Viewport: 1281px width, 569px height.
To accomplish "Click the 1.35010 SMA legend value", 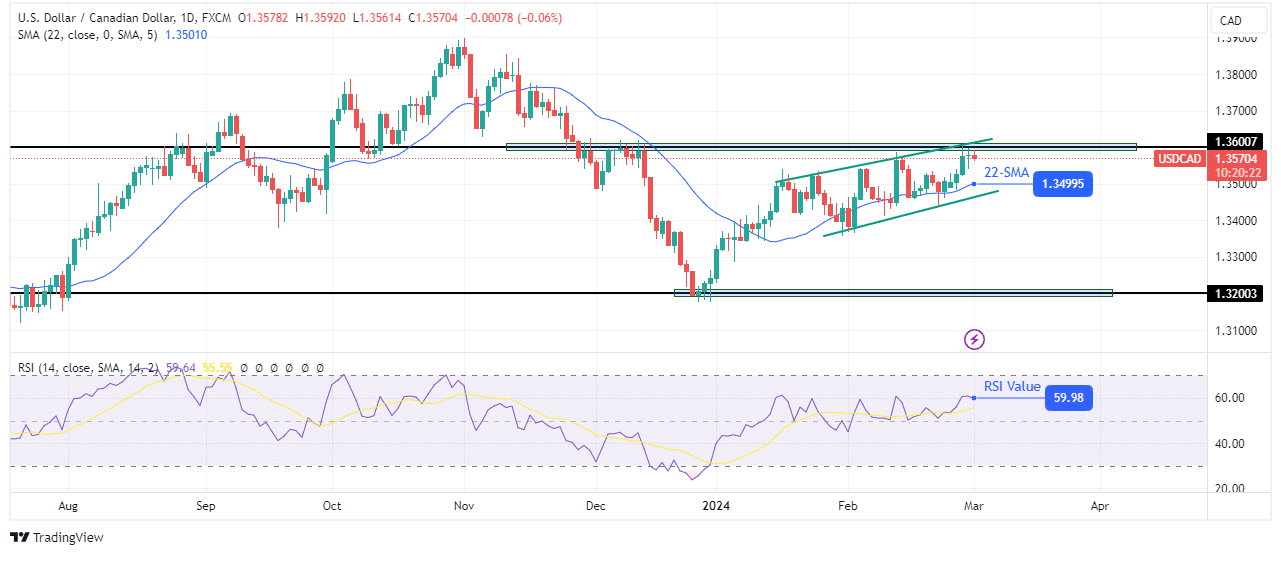I will point(187,36).
